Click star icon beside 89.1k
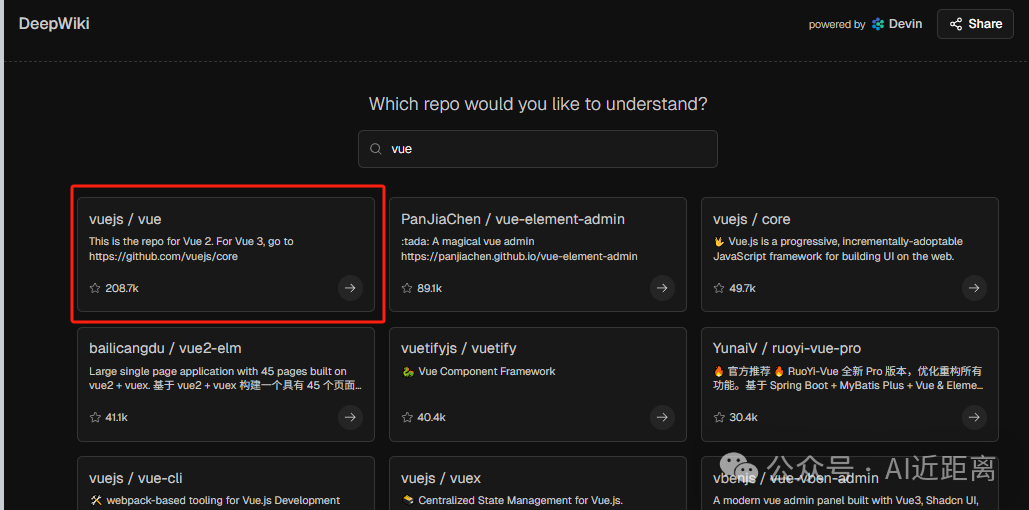The height and width of the screenshot is (510, 1029). point(407,287)
